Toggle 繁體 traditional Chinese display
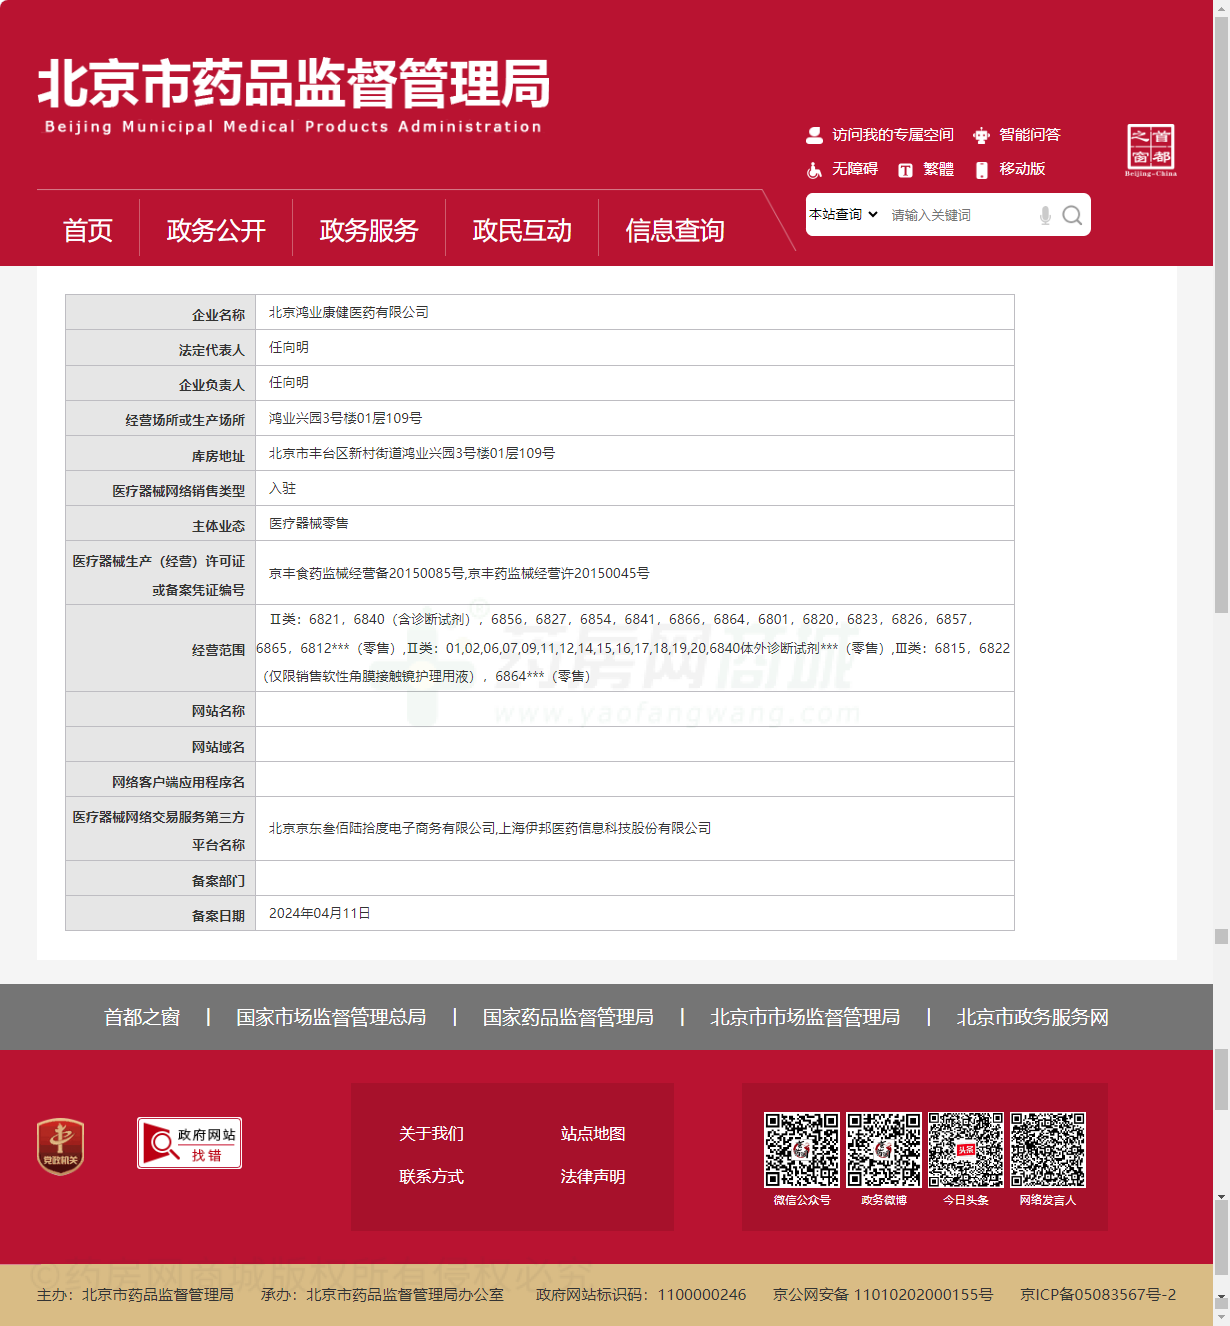 [x=926, y=169]
